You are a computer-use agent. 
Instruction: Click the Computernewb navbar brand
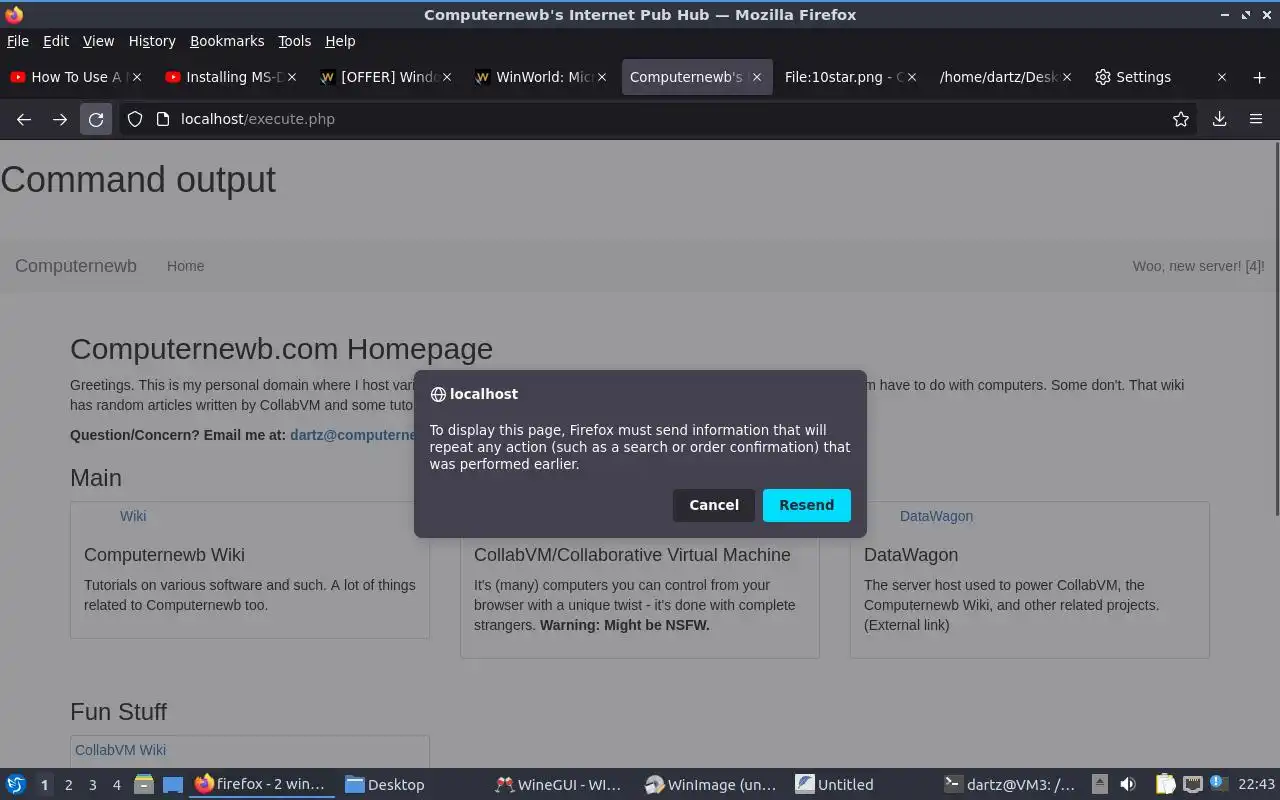pos(76,266)
